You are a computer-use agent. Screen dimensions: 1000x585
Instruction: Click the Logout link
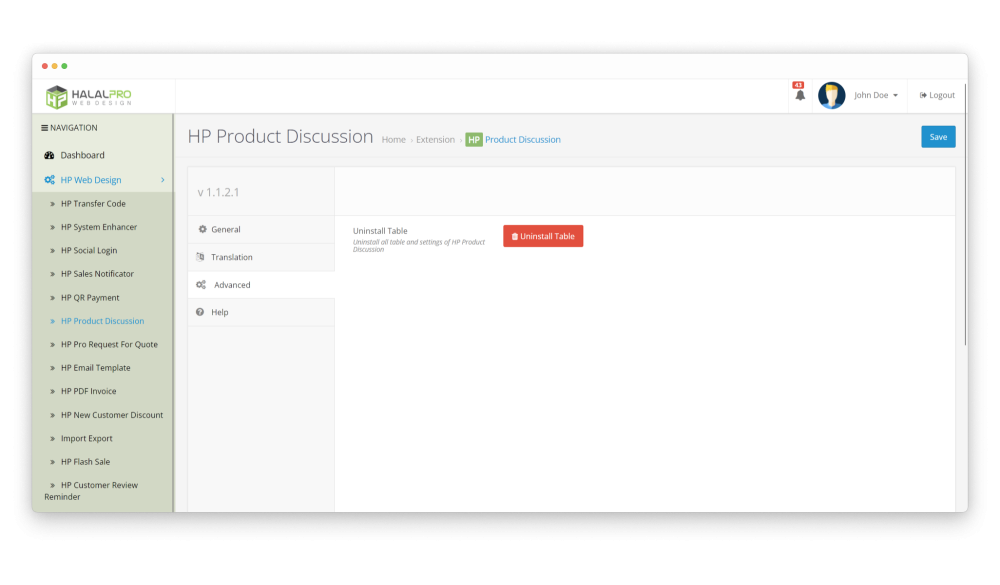(x=937, y=96)
